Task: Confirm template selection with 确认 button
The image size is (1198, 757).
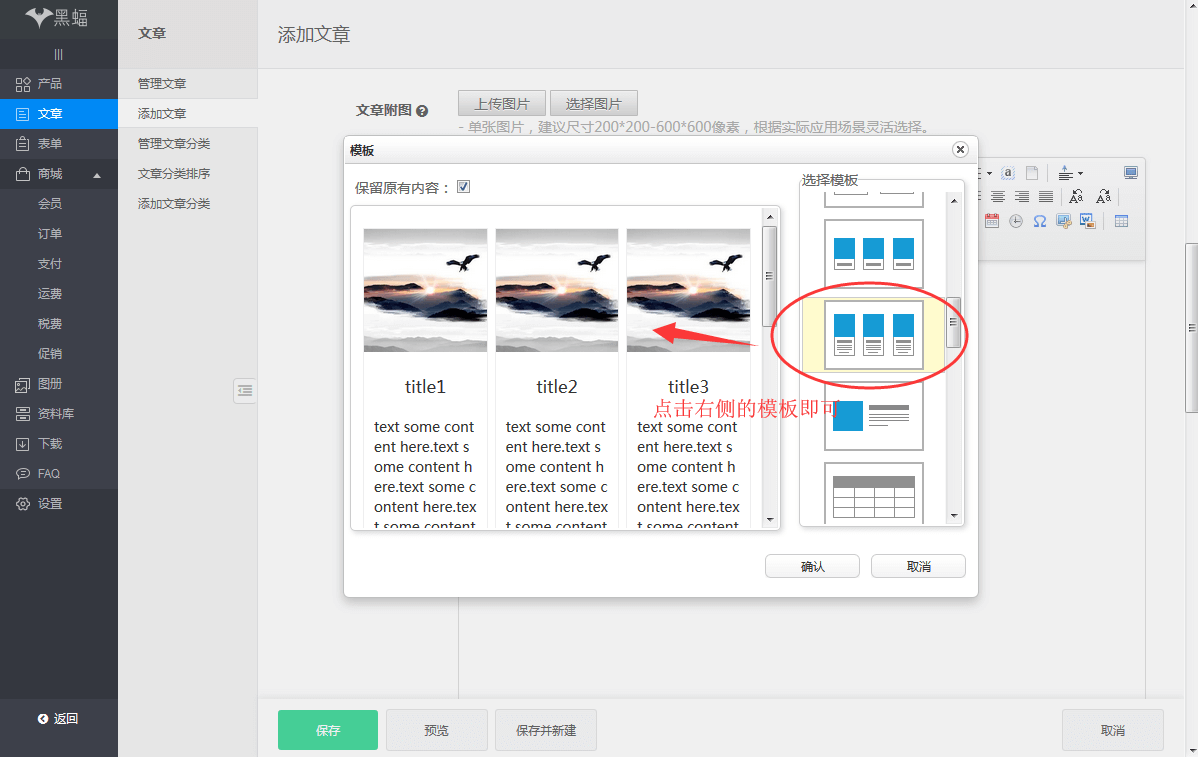Action: pos(812,566)
